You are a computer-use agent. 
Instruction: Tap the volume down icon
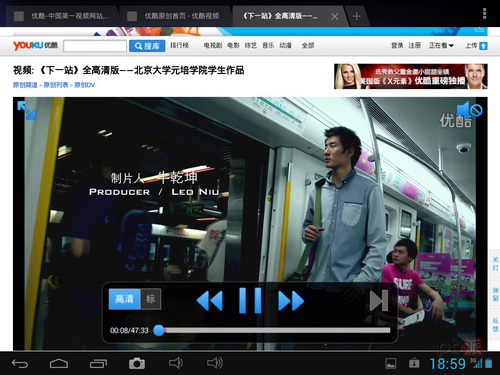[x=175, y=363]
